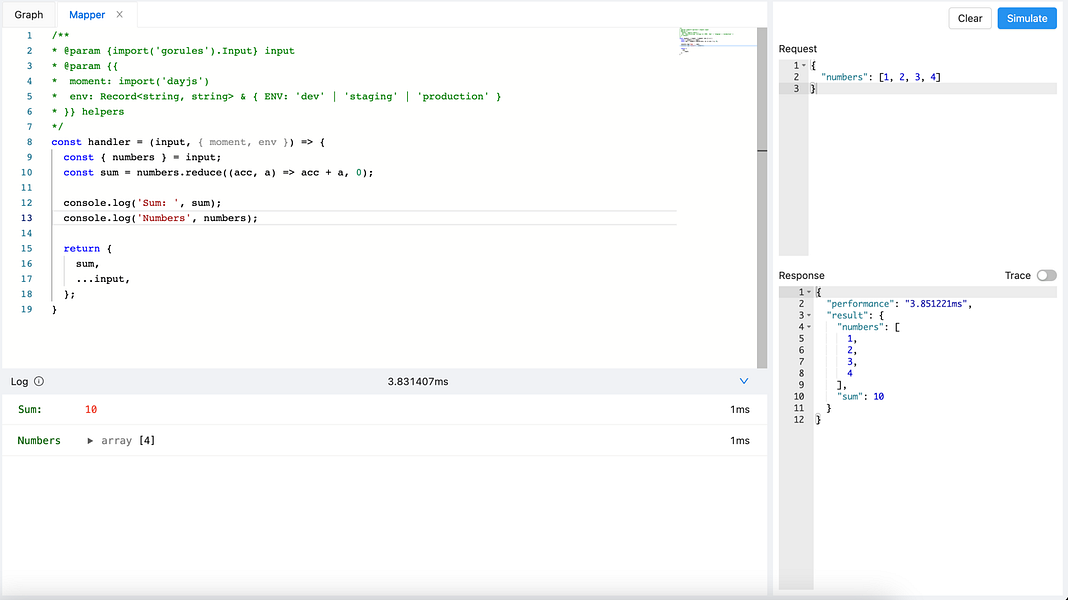Click the Simulate button
Viewport: 1068px width, 600px height.
[1026, 18]
